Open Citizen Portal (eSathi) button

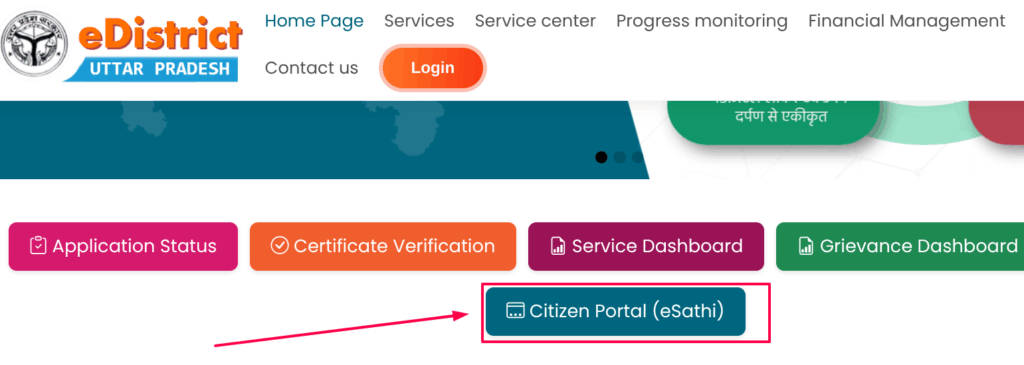coord(615,311)
